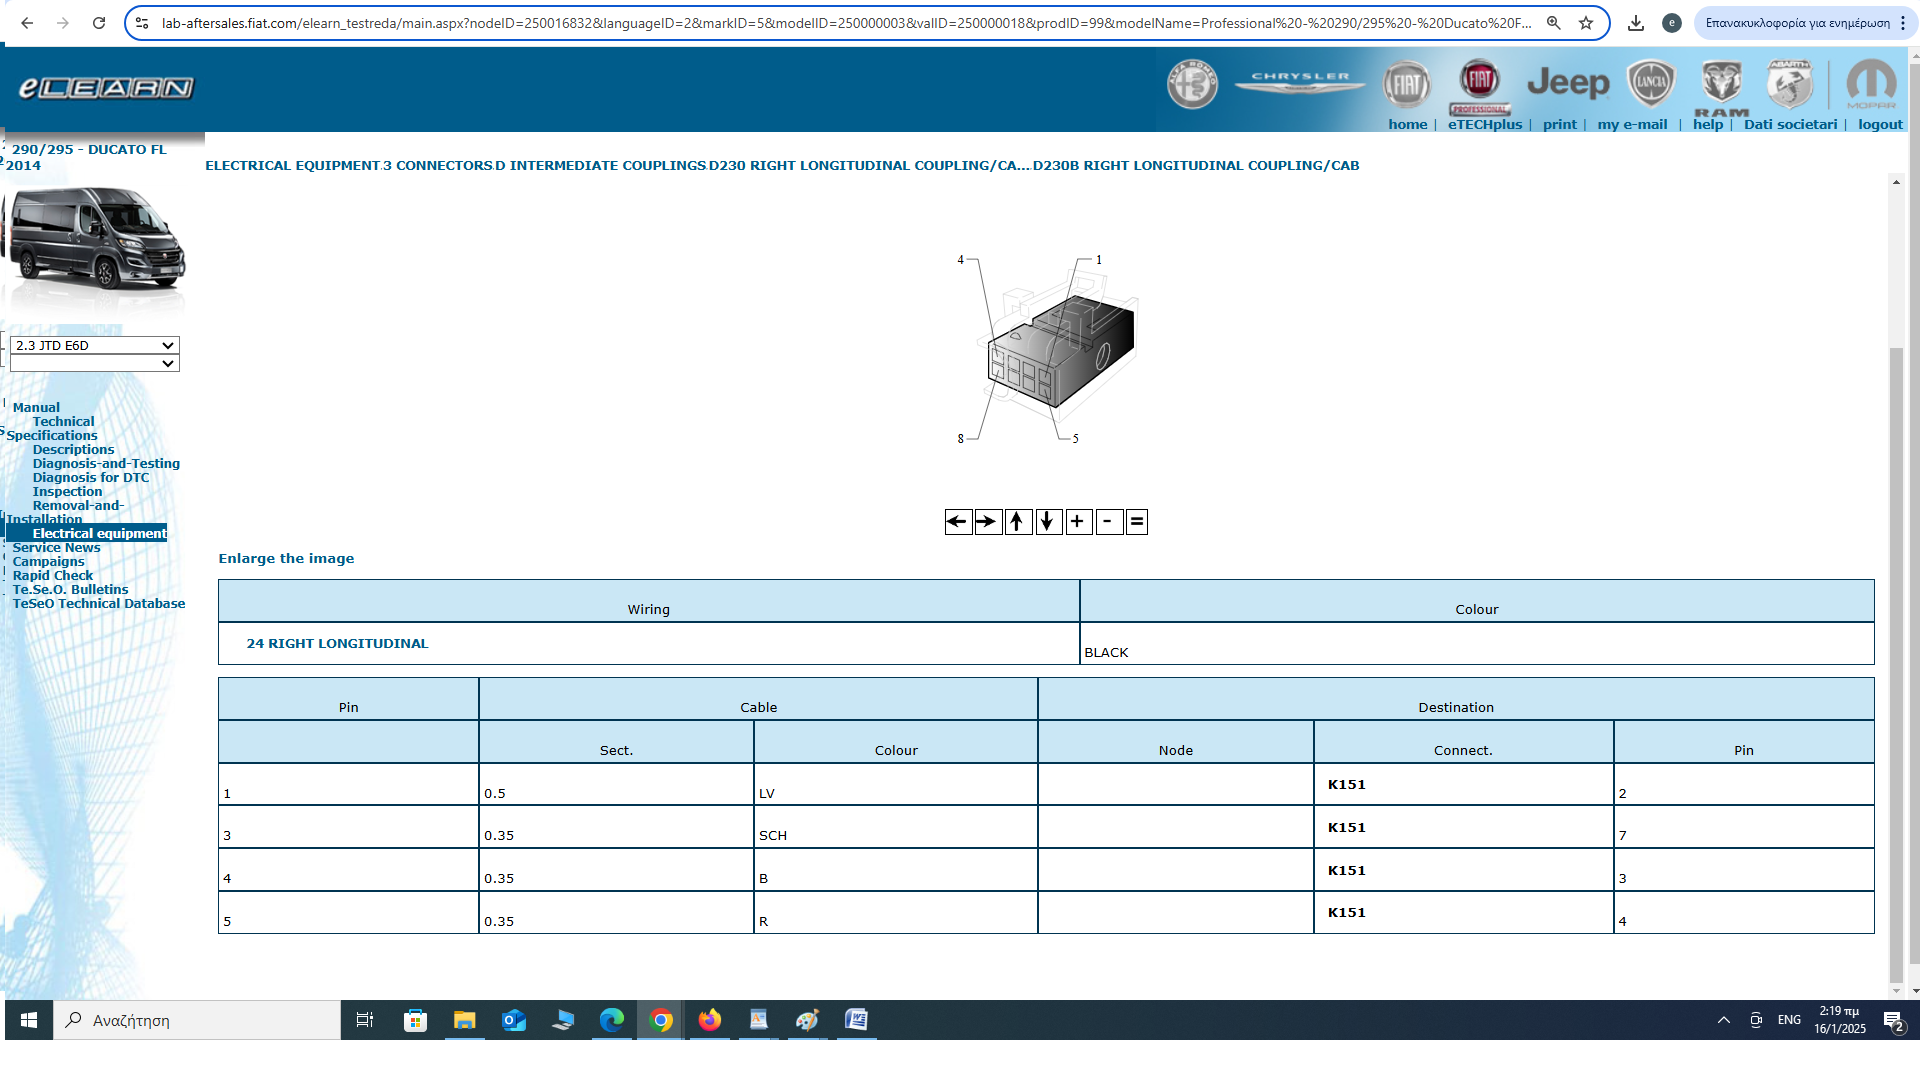The height and width of the screenshot is (1080, 1920).
Task: Open the home menu link
Action: [x=1408, y=124]
